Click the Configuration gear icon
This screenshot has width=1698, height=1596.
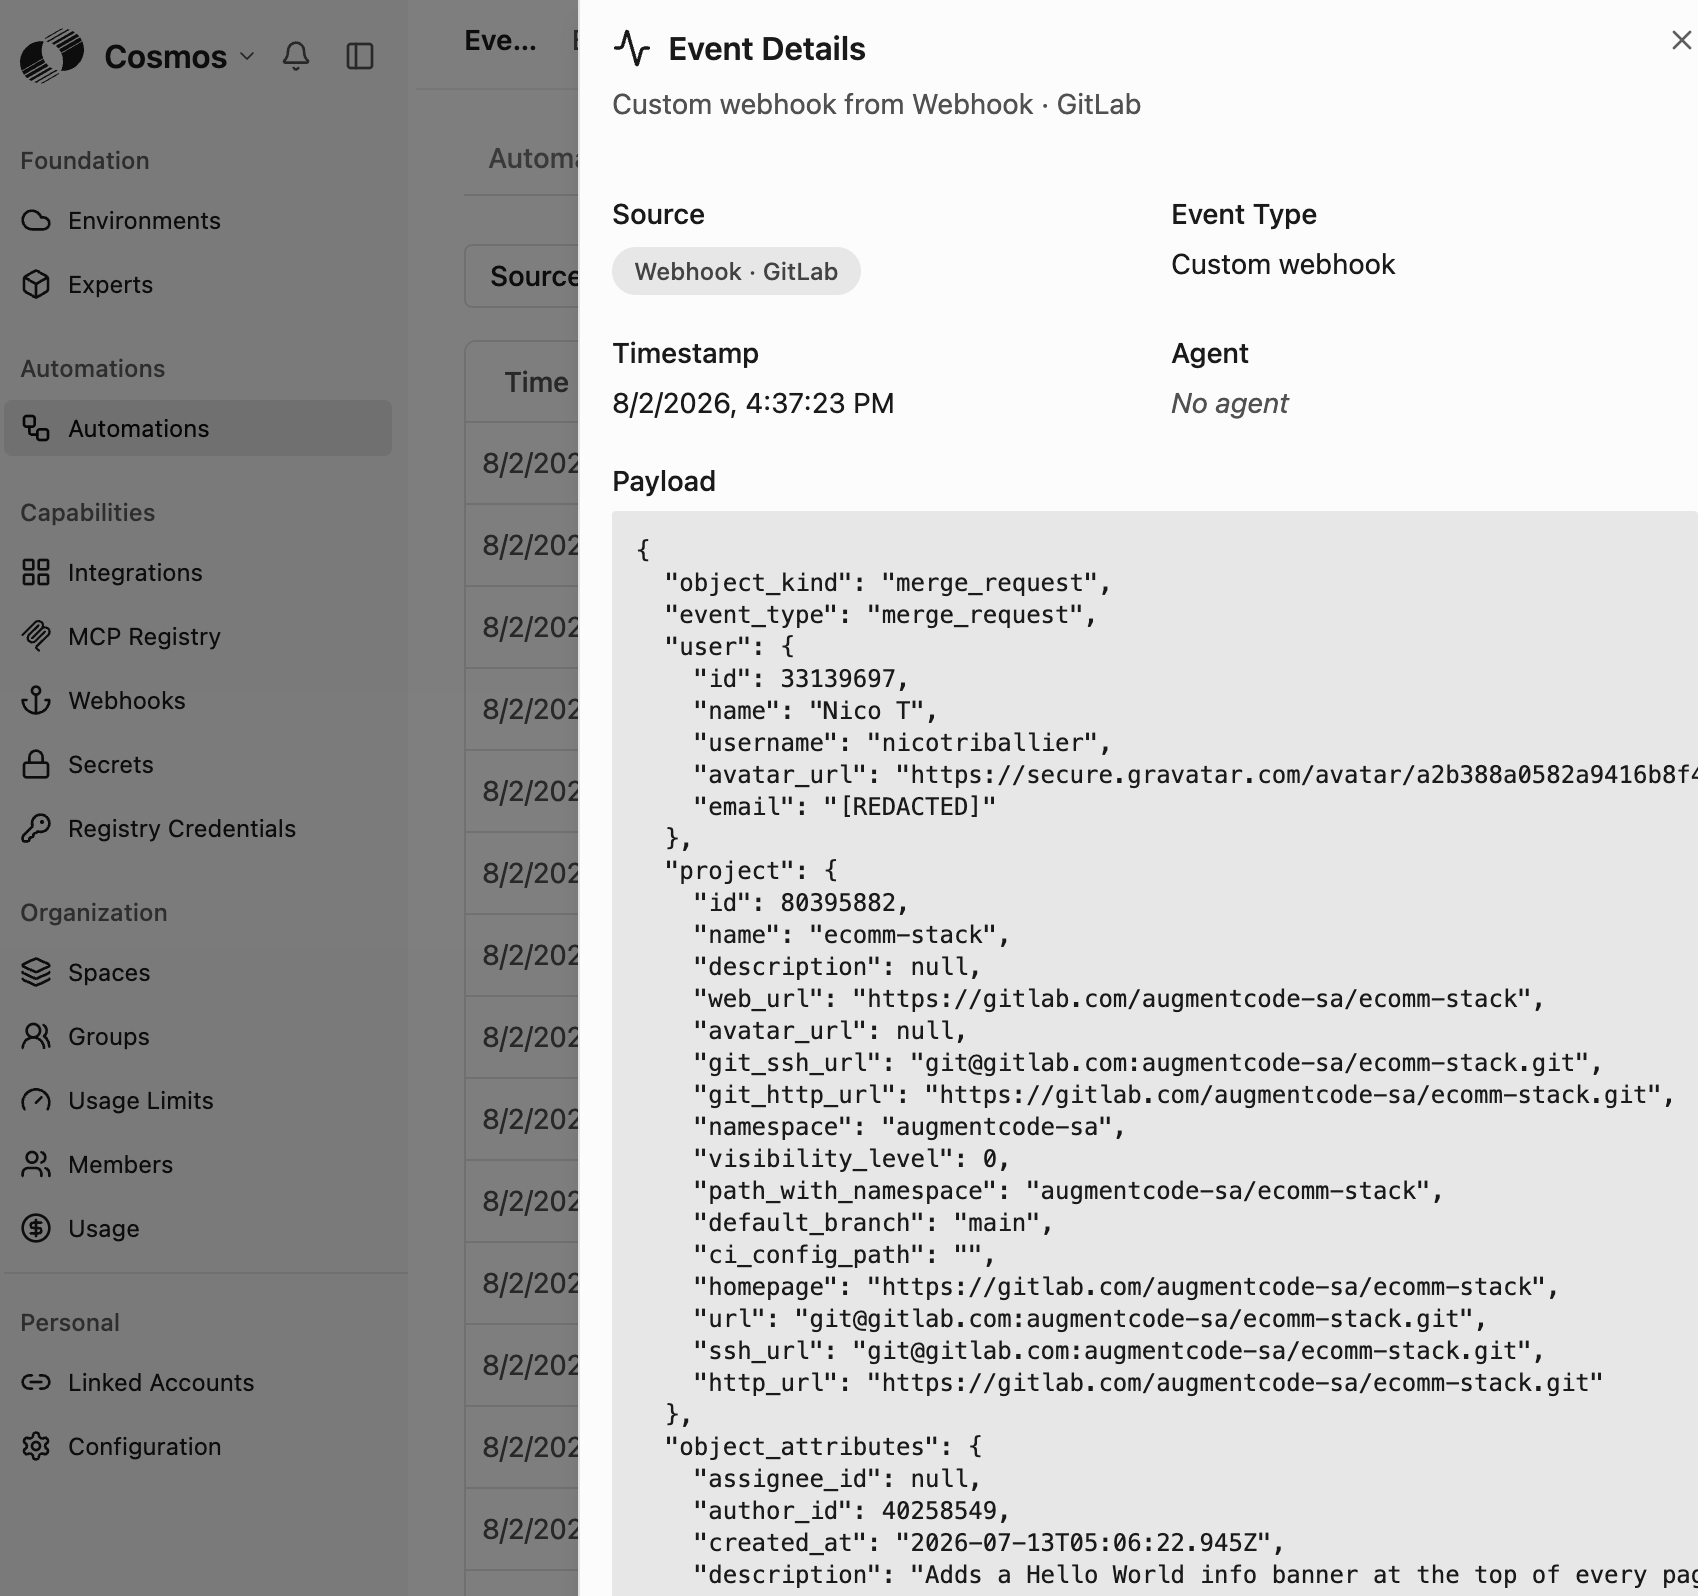pyautogui.click(x=36, y=1447)
